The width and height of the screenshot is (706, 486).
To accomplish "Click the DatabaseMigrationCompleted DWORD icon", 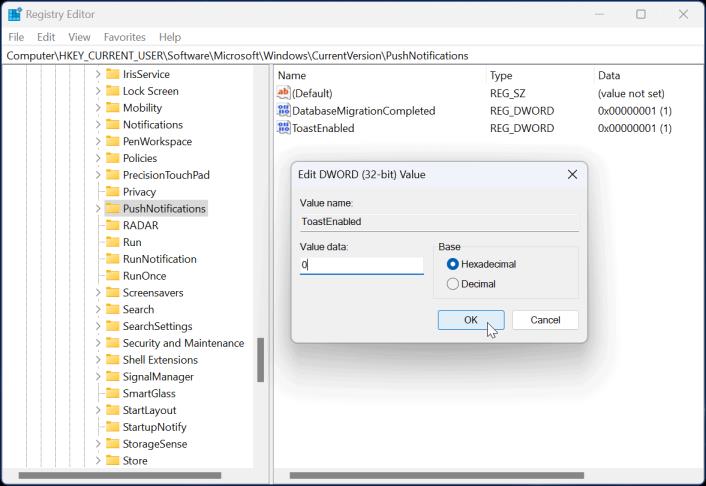I will [284, 110].
